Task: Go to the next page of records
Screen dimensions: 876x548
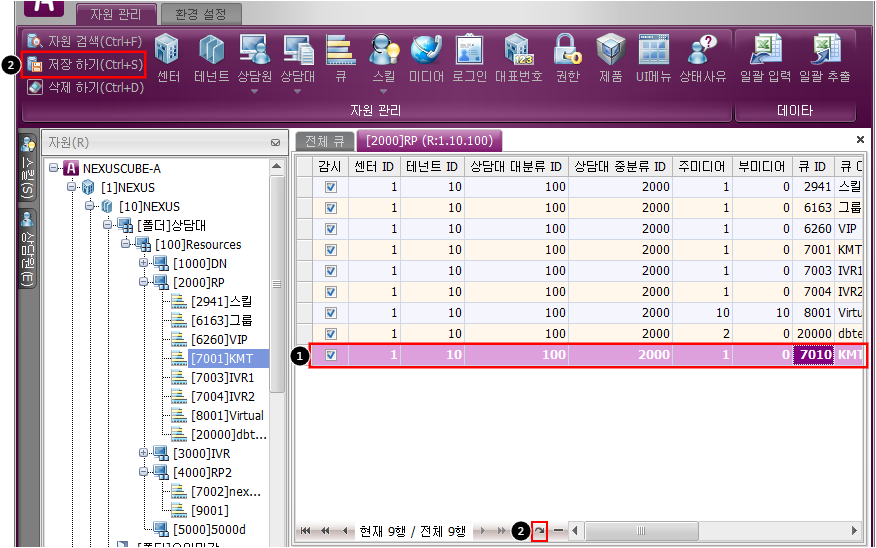Action: pos(501,531)
